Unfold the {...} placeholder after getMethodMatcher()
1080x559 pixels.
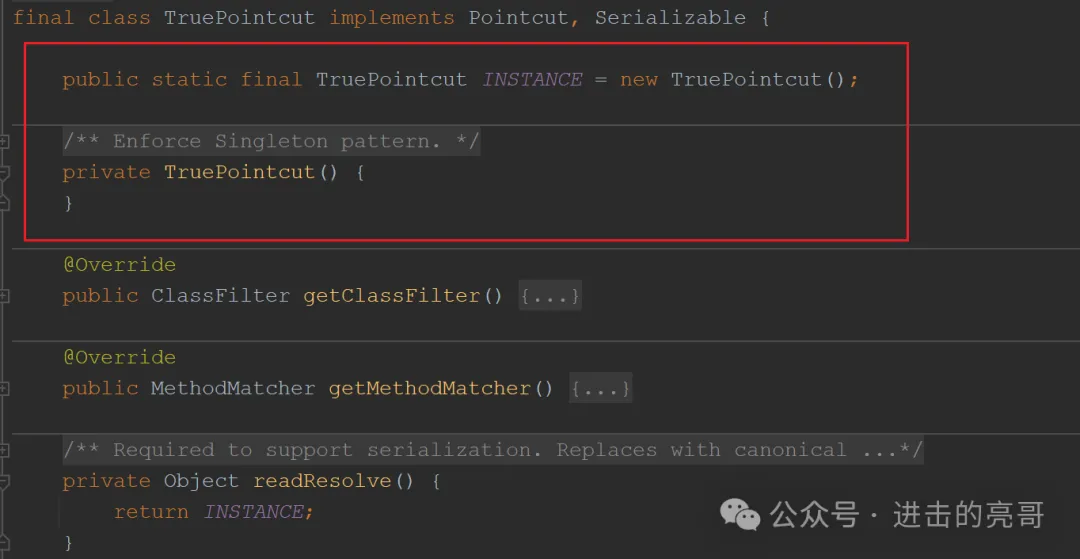click(x=600, y=388)
